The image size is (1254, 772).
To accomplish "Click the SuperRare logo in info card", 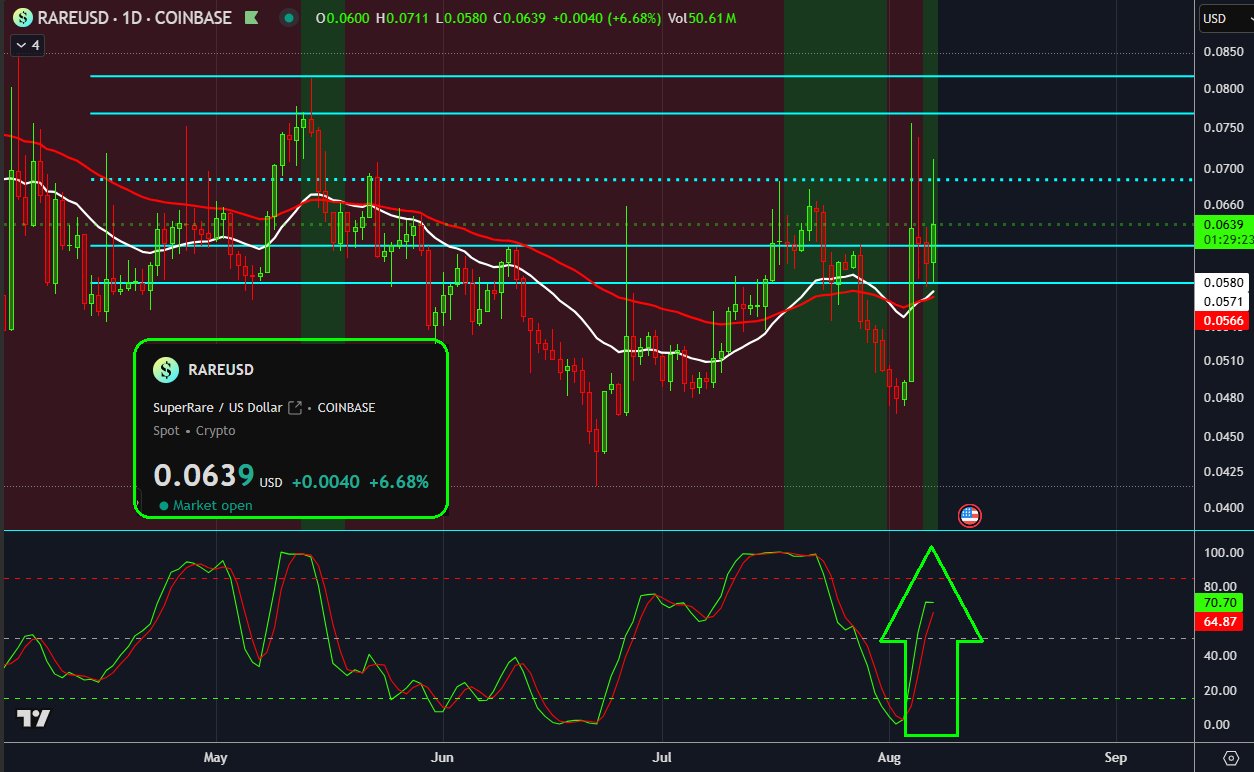I will [x=165, y=370].
